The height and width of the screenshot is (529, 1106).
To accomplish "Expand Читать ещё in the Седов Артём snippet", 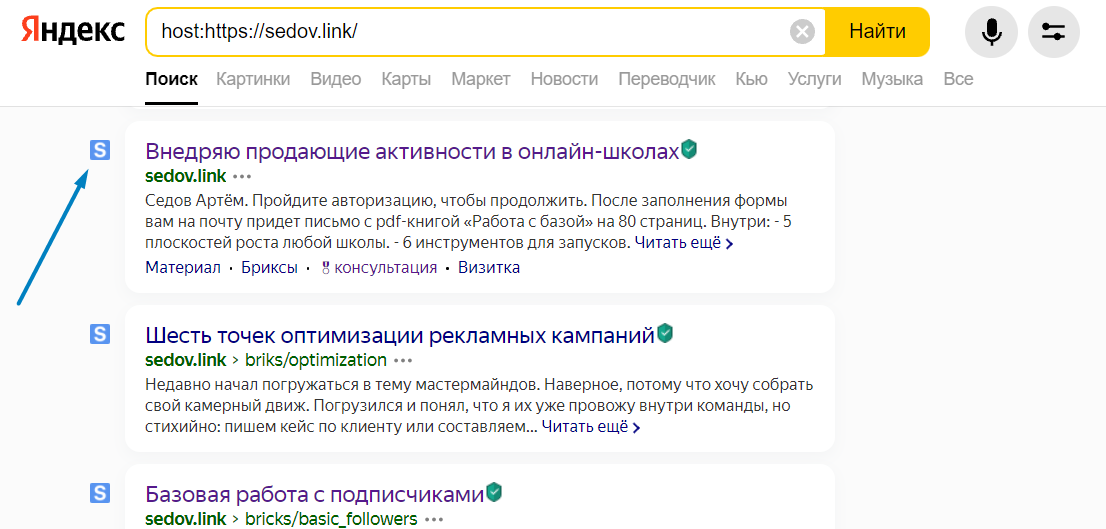I will (x=683, y=243).
